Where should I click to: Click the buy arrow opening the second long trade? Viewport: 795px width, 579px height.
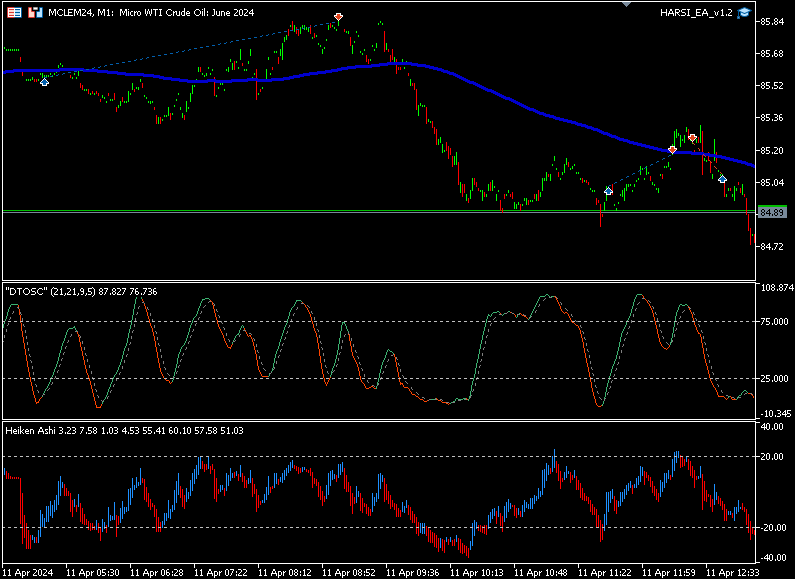point(608,191)
